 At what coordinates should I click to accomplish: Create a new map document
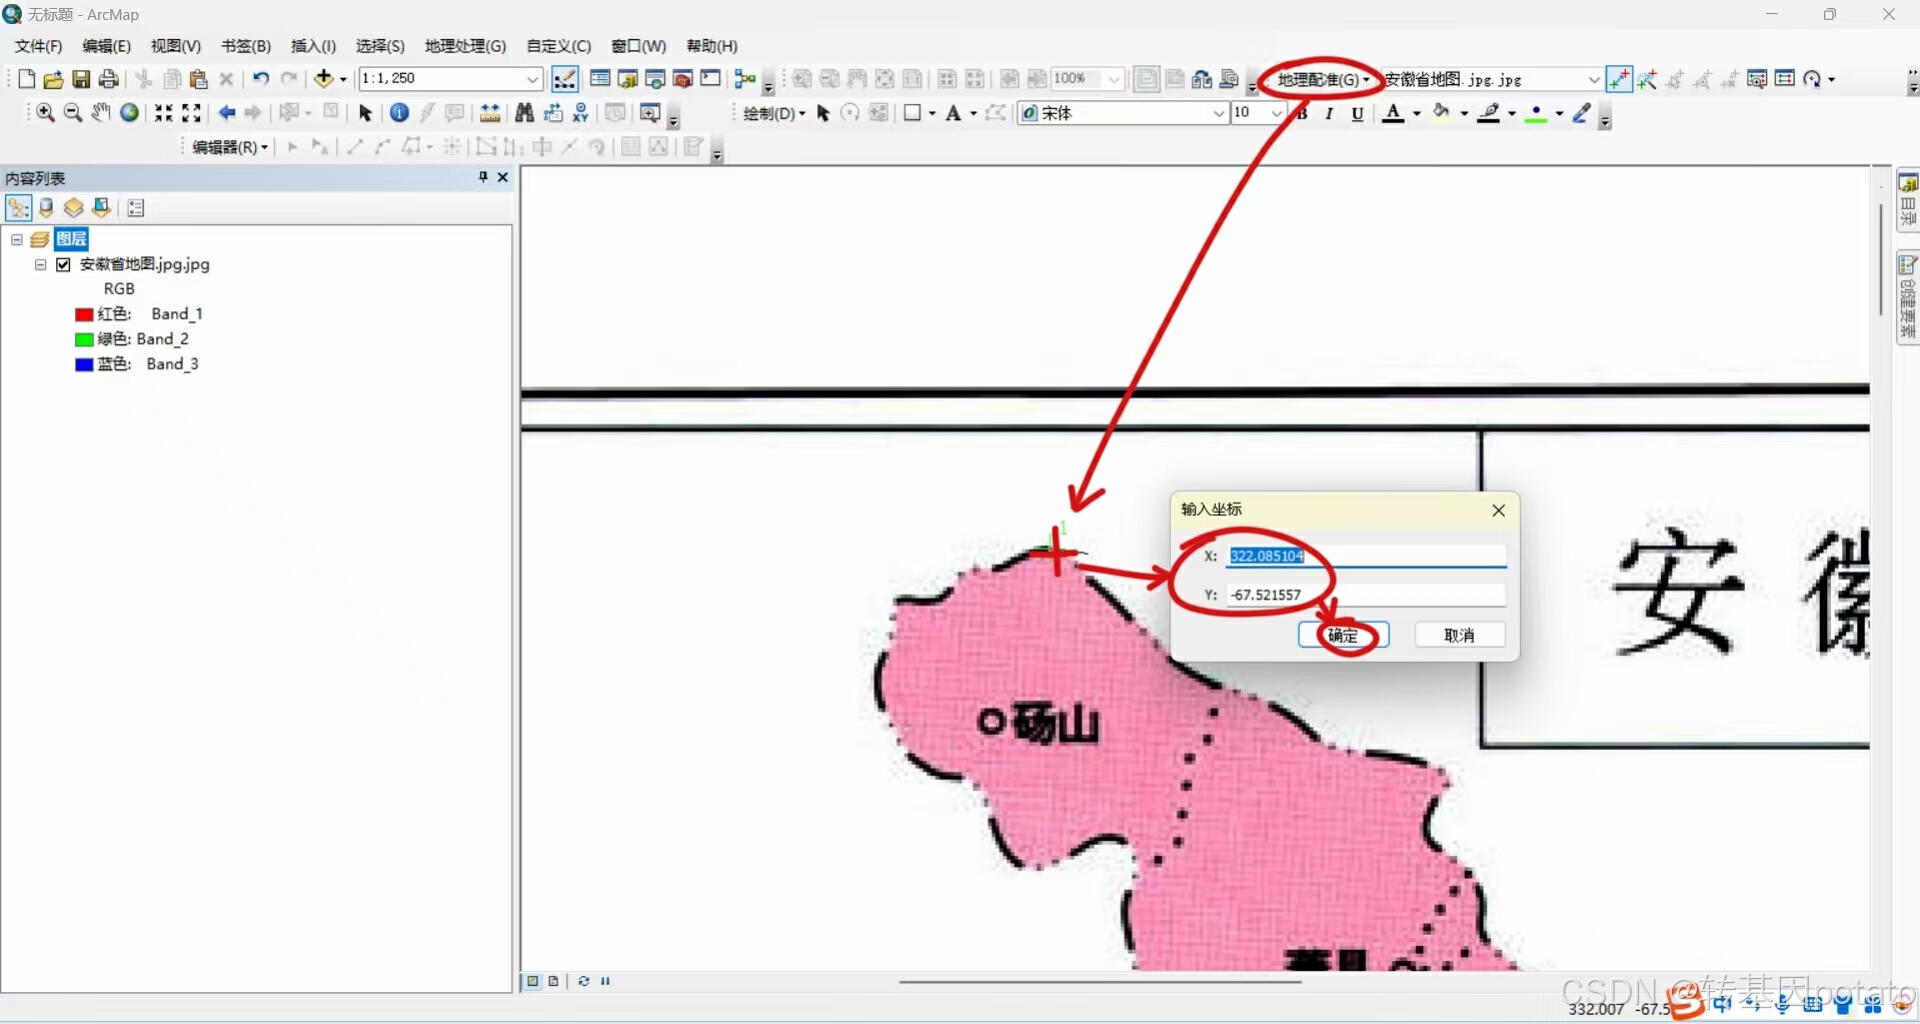click(x=27, y=79)
